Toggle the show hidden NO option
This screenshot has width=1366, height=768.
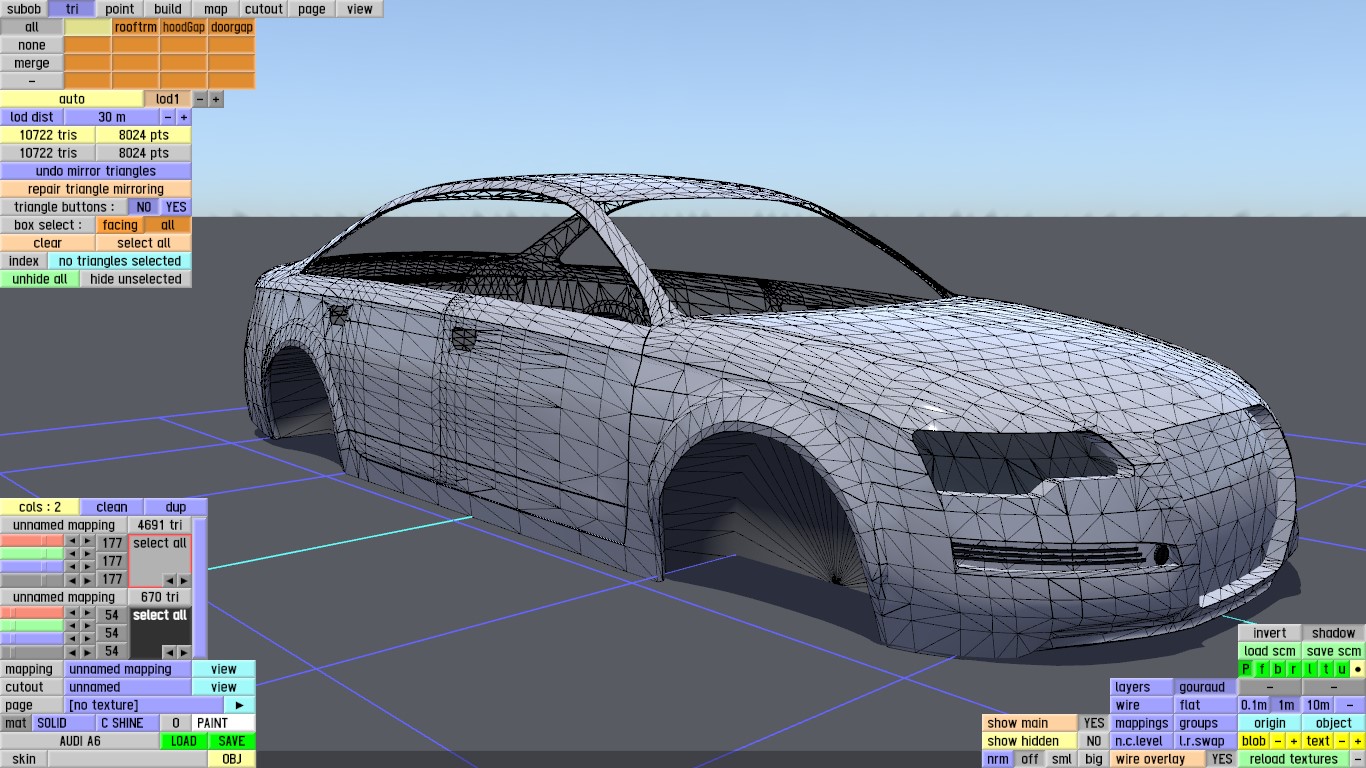click(1094, 741)
